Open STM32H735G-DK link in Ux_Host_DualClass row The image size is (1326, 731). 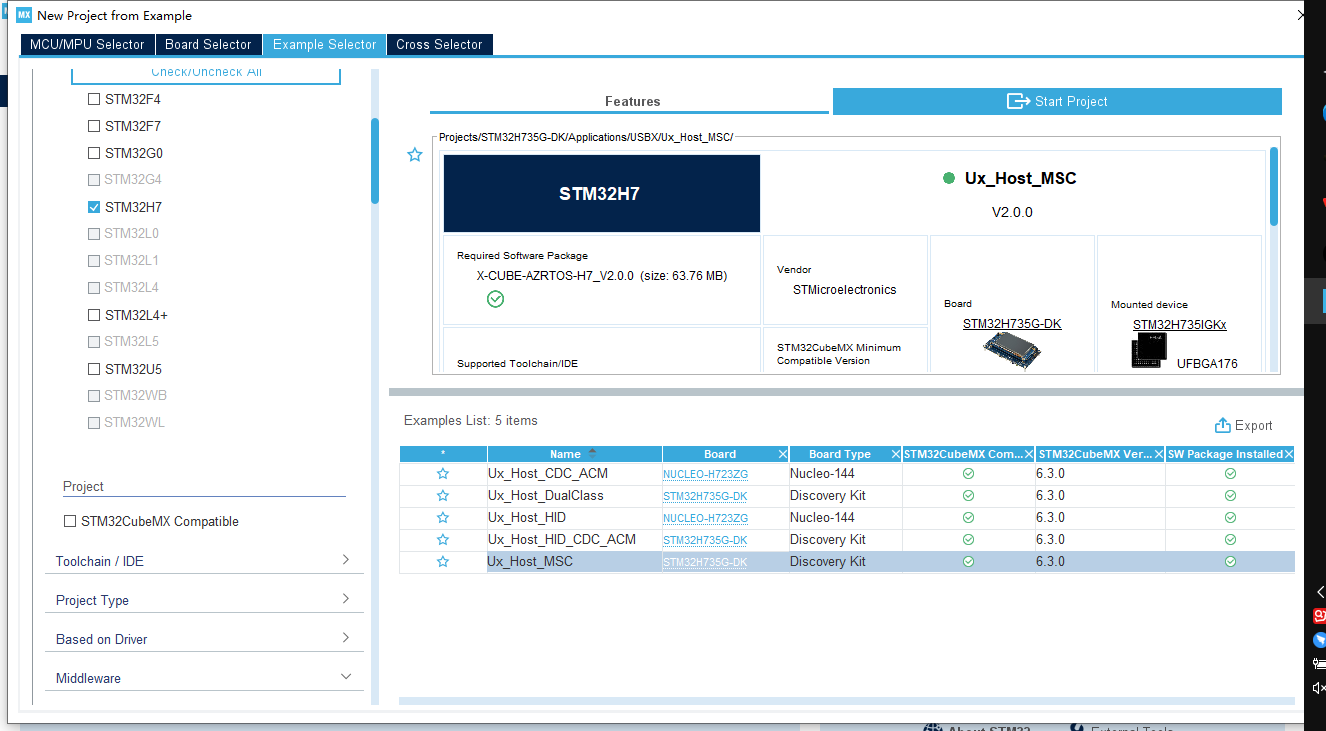[705, 496]
